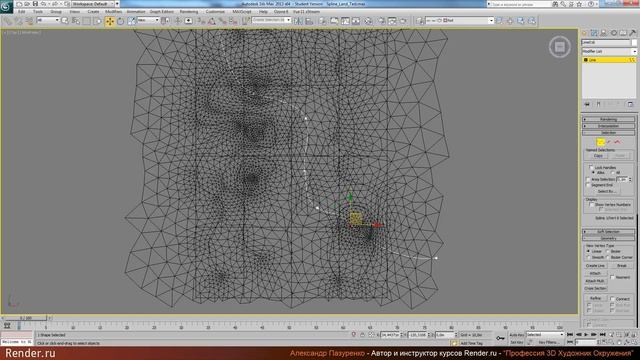Expand the Soft Selection rollout
640x360 pixels.
pos(609,231)
